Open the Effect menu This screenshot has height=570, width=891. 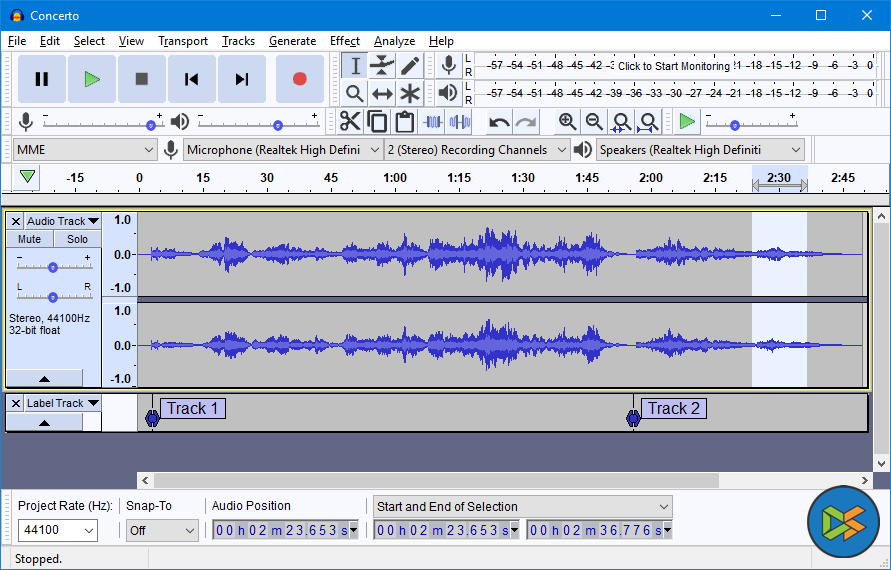344,41
